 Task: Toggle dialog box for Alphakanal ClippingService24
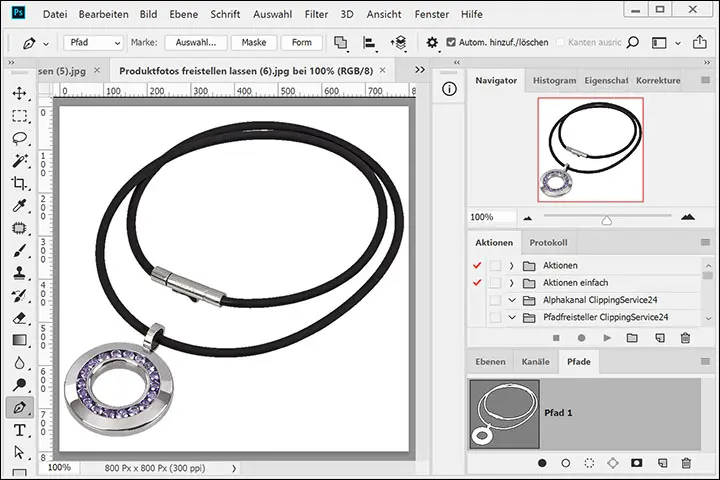point(494,300)
